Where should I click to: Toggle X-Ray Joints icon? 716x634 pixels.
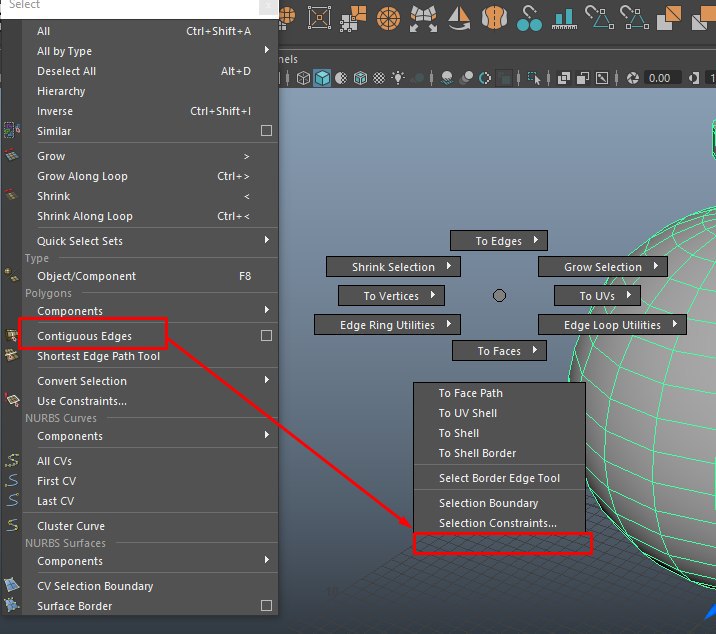click(602, 78)
